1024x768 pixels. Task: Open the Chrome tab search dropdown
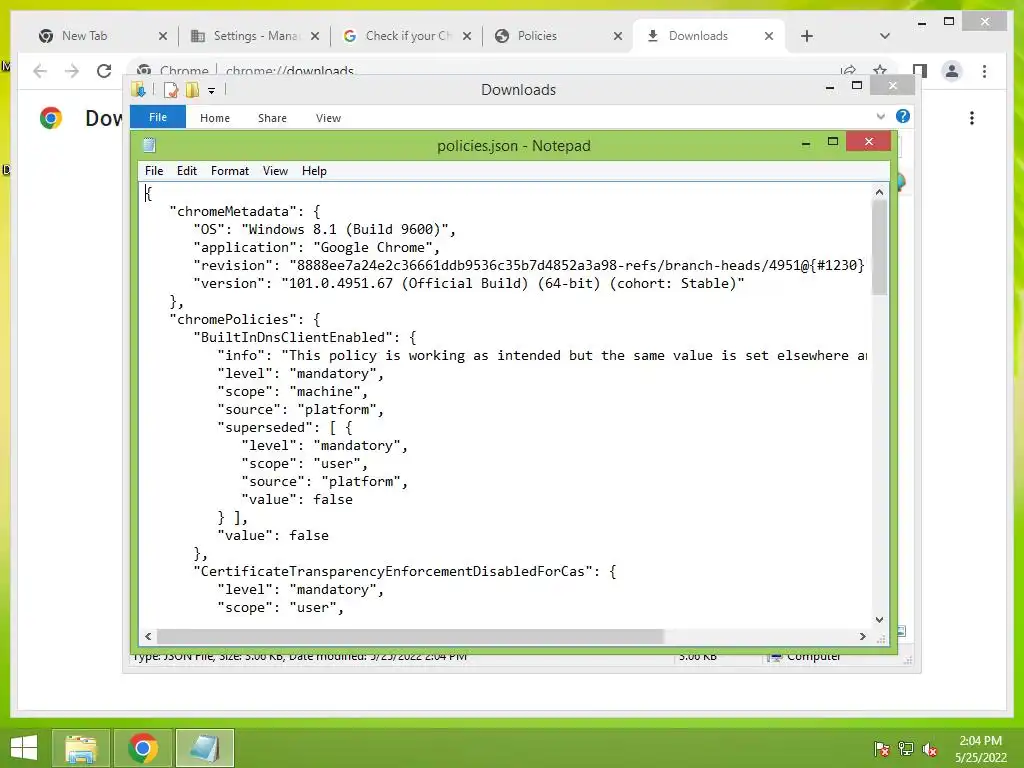coord(885,36)
